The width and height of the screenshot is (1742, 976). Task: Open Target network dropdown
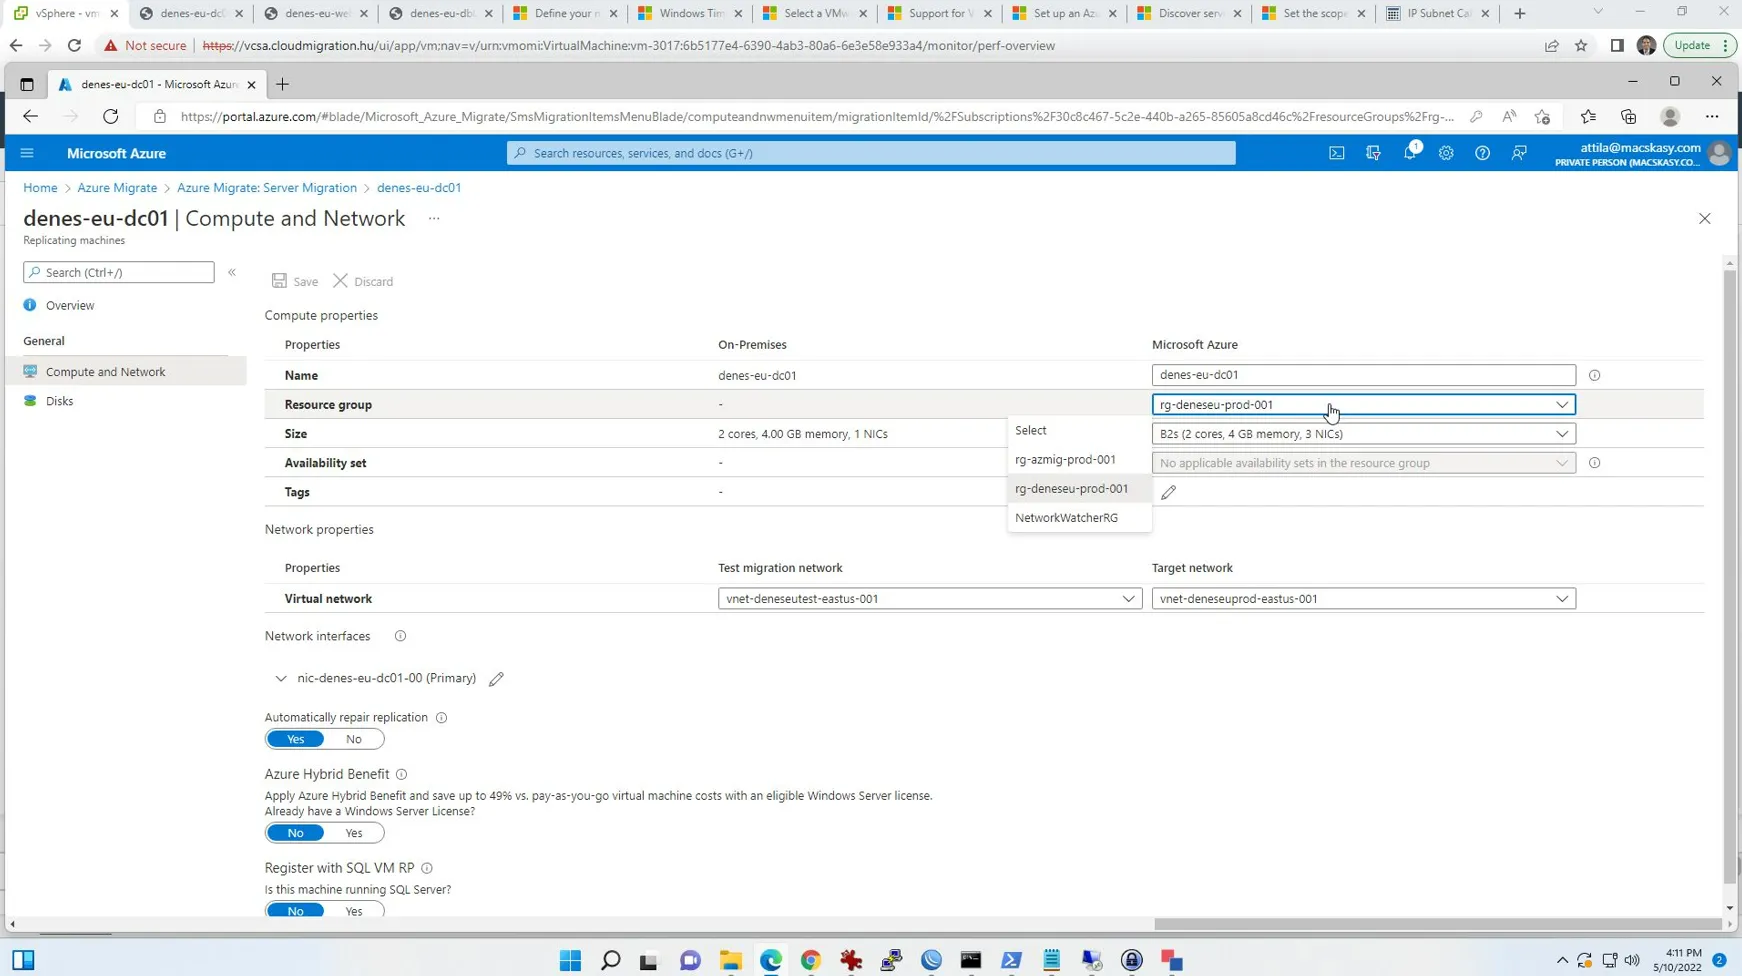(x=1363, y=599)
